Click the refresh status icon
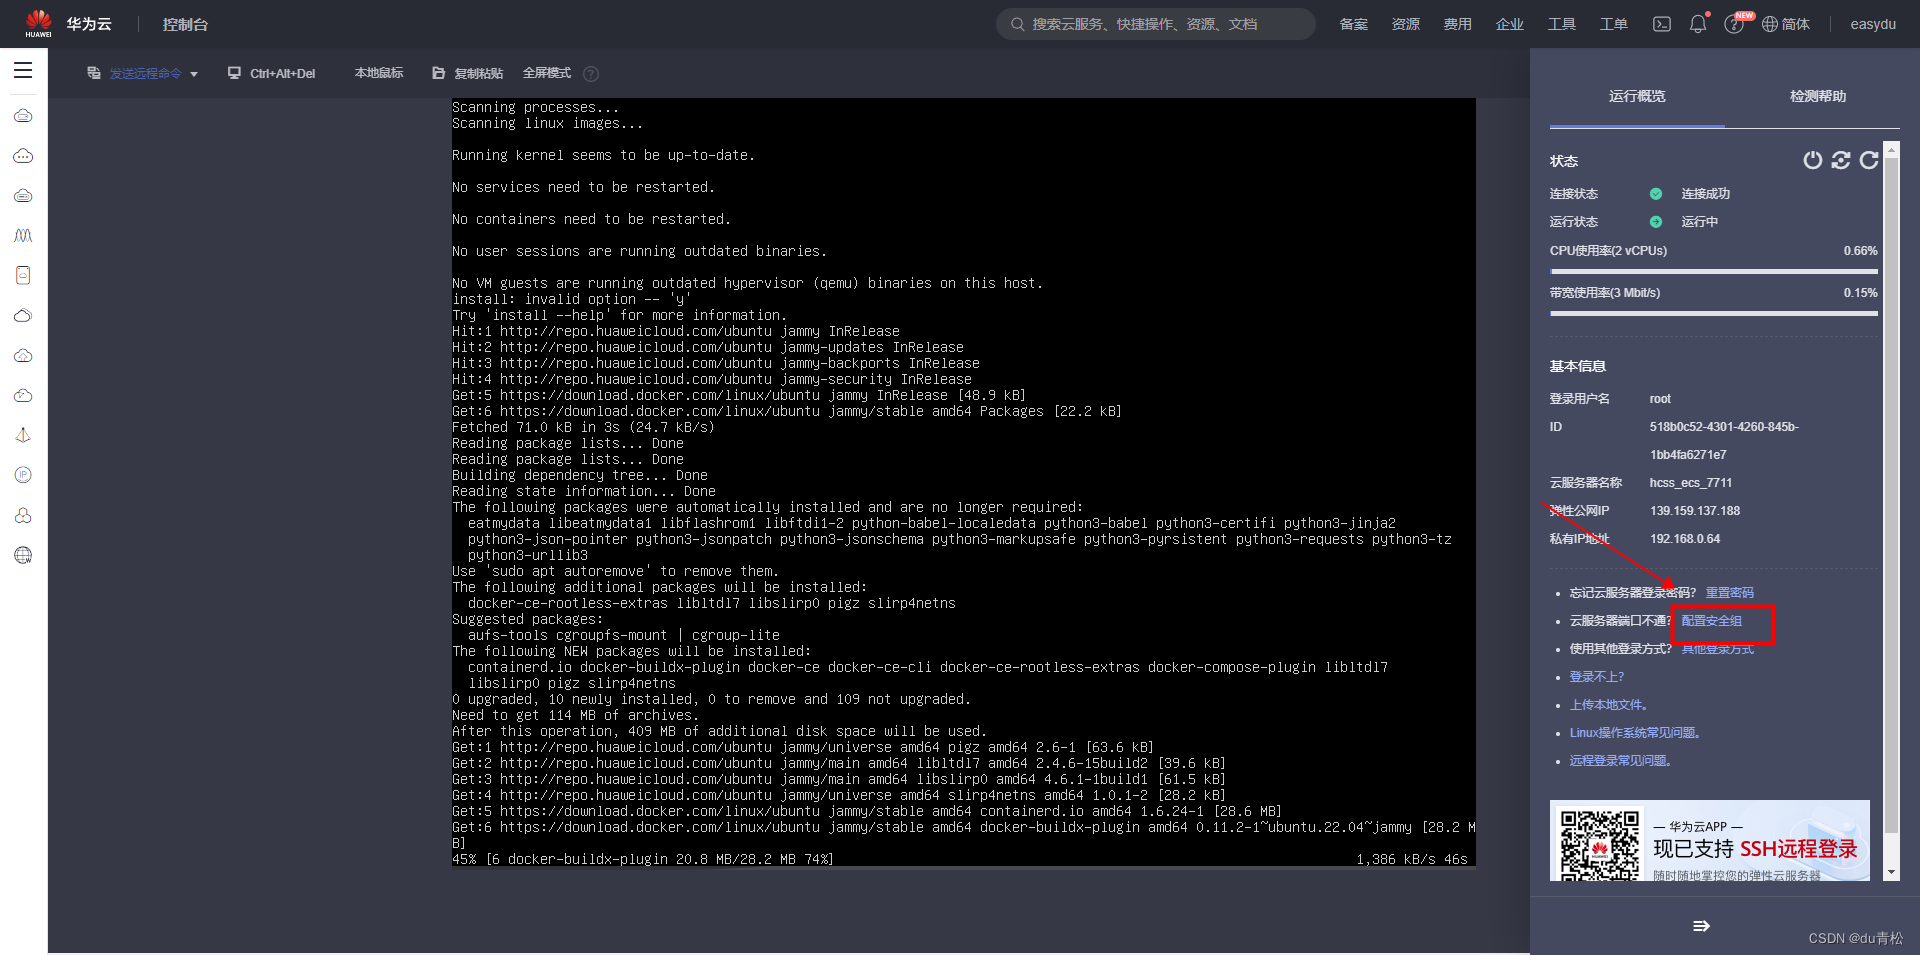 coord(1869,160)
